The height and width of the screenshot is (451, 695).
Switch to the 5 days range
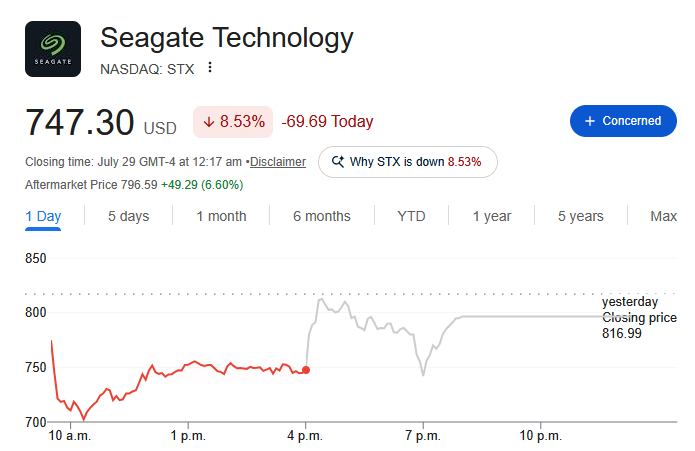click(x=129, y=216)
